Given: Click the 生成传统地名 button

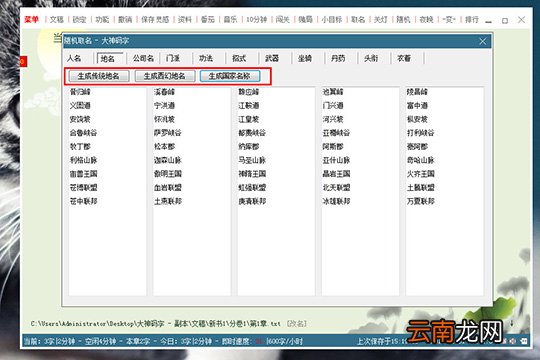Looking at the screenshot, I should [99, 76].
